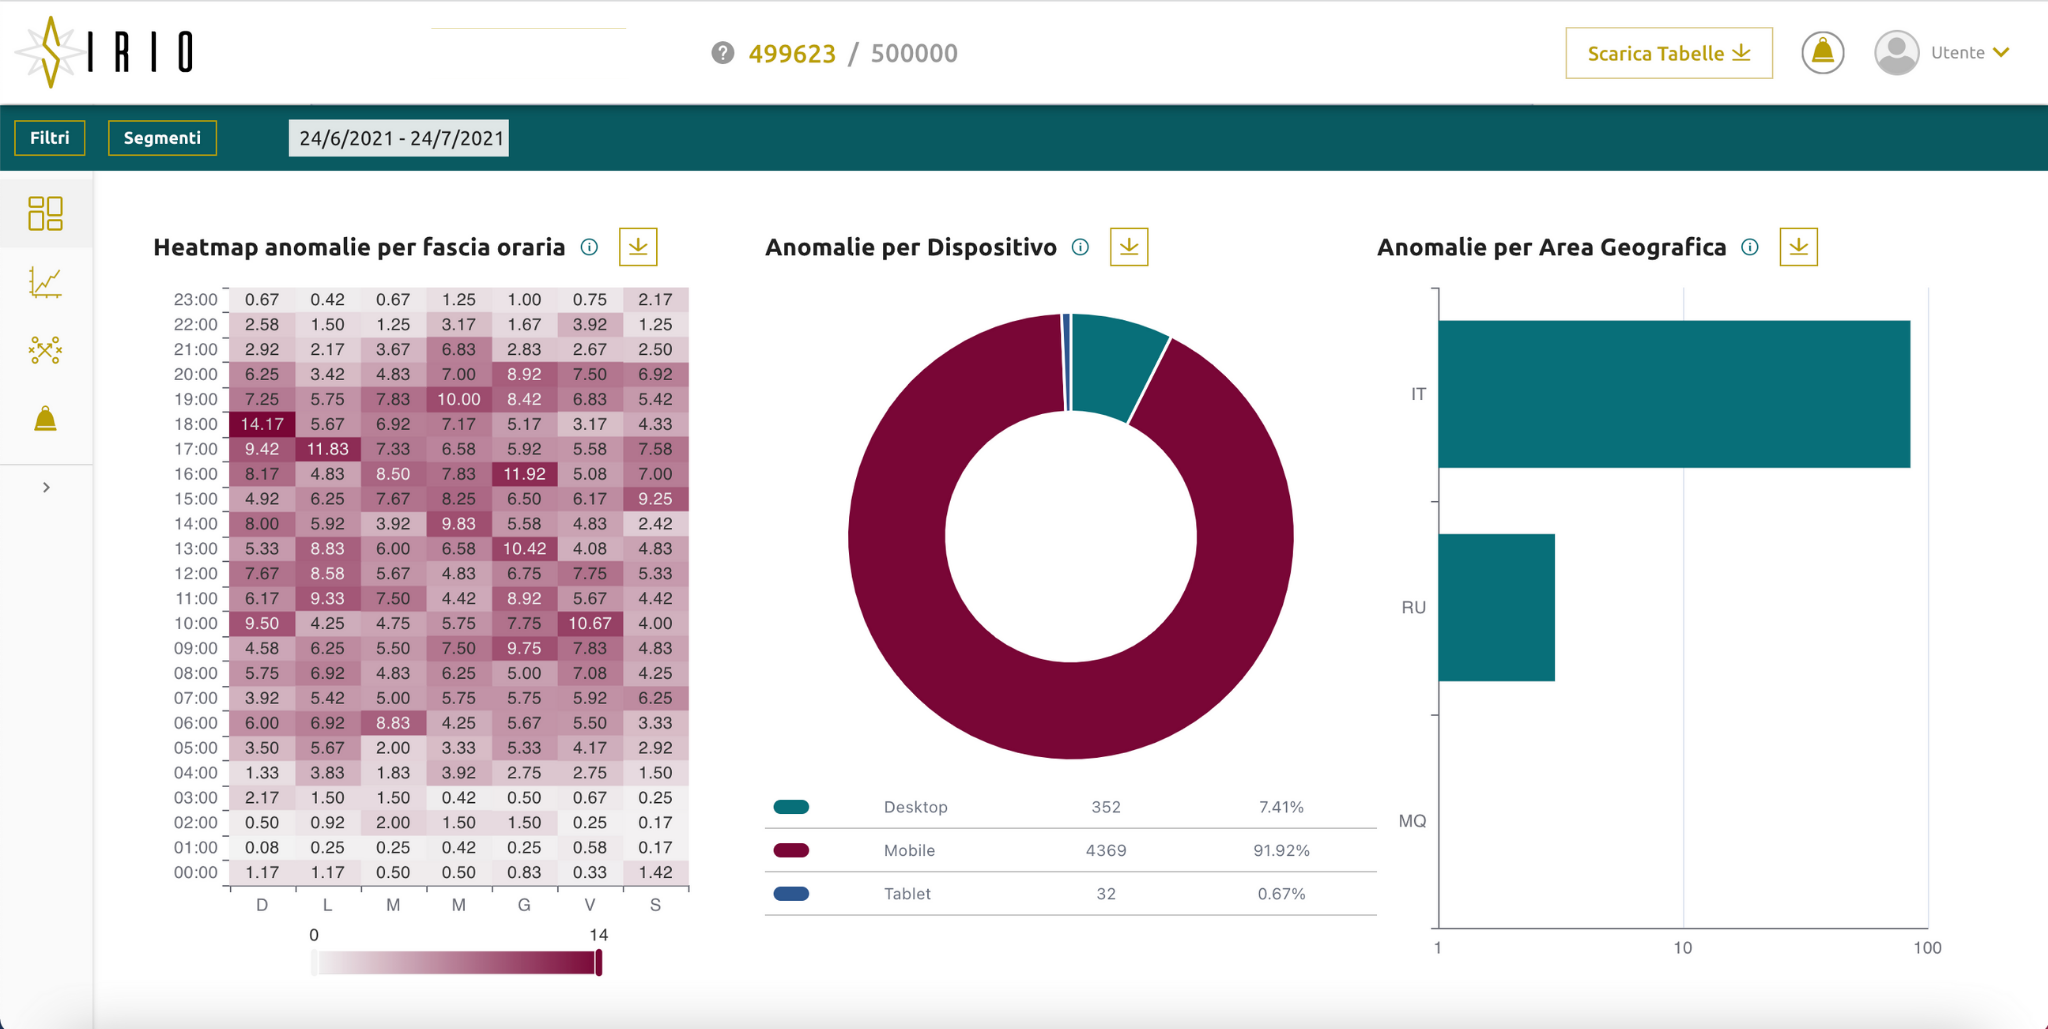Toggle the Desktop legend entry
Screen dimensions: 2048x1029
(791, 807)
